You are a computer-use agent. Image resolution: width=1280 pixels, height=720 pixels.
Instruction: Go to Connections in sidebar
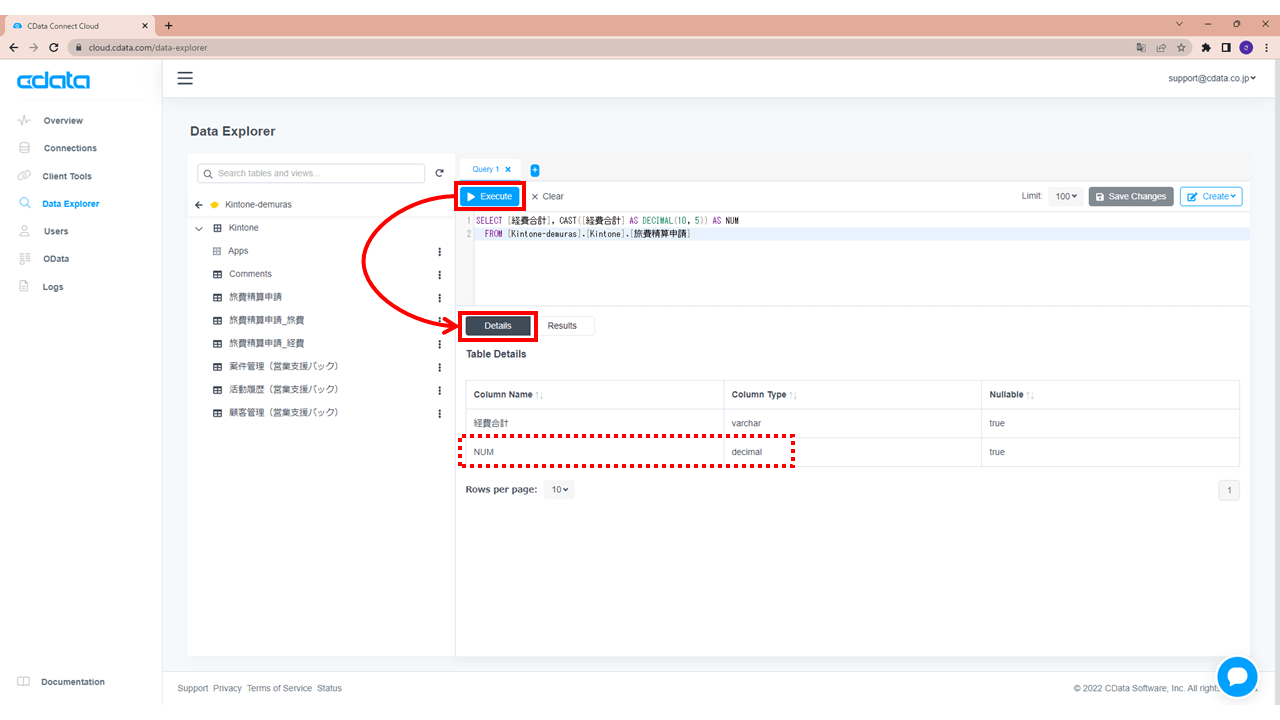click(x=70, y=148)
